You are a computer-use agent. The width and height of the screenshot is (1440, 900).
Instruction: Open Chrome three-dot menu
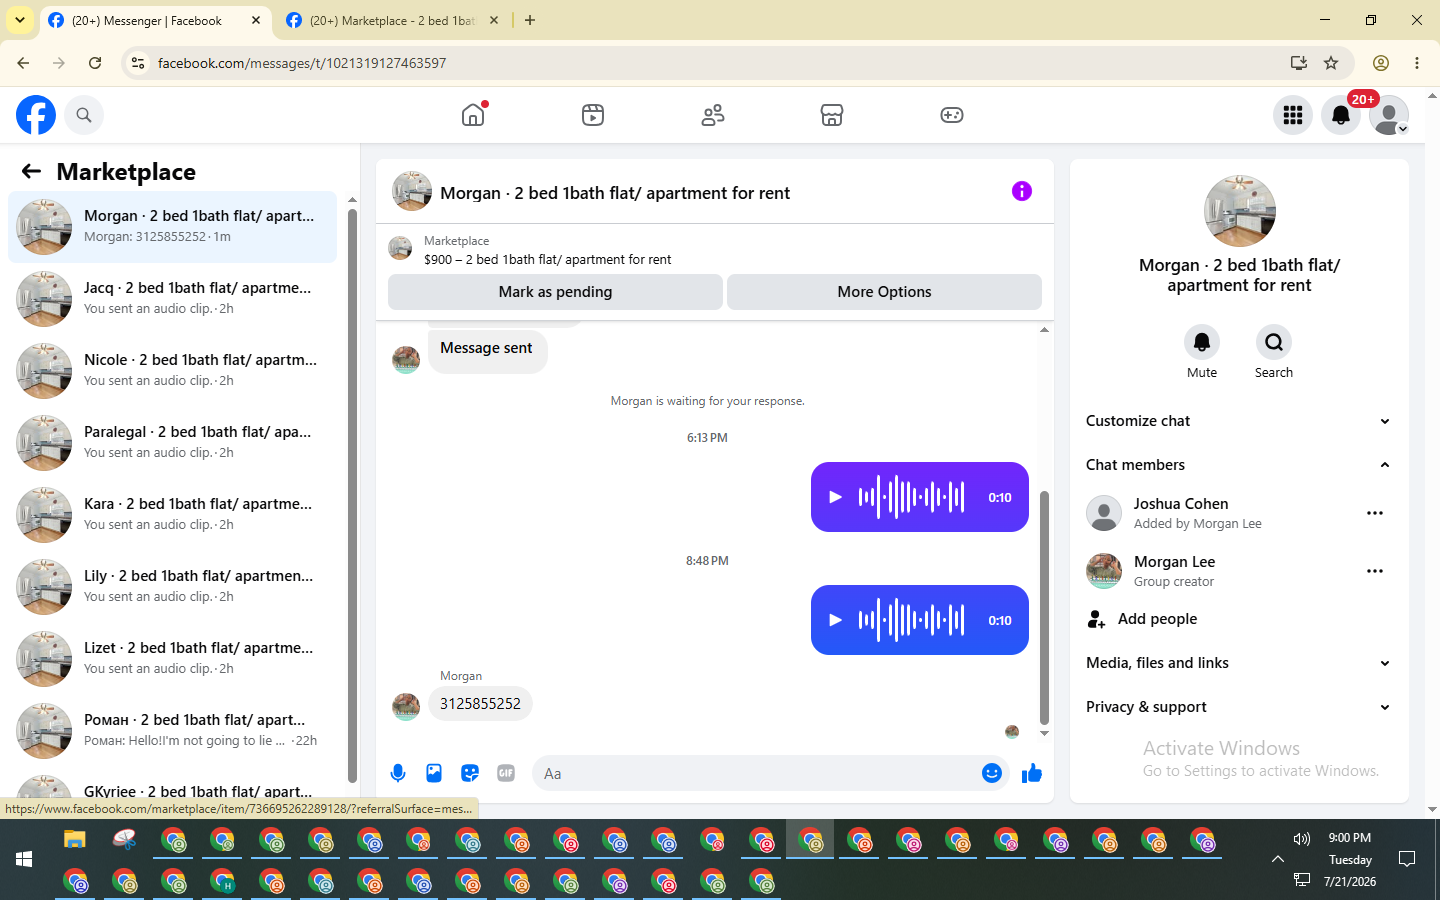point(1417,63)
